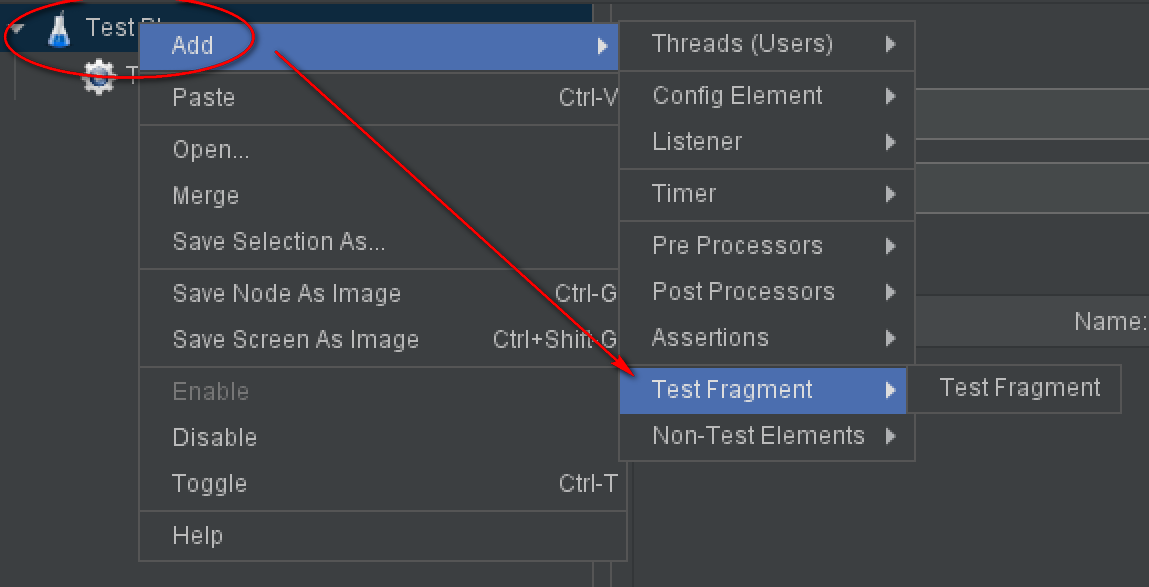Select the Merge menu entry
This screenshot has width=1149, height=587.
pyautogui.click(x=382, y=196)
